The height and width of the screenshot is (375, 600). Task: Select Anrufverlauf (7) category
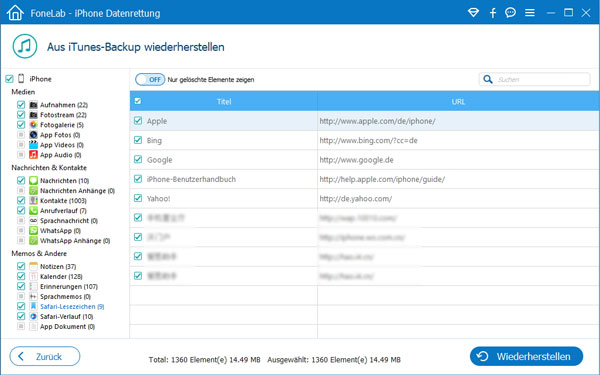click(x=63, y=210)
